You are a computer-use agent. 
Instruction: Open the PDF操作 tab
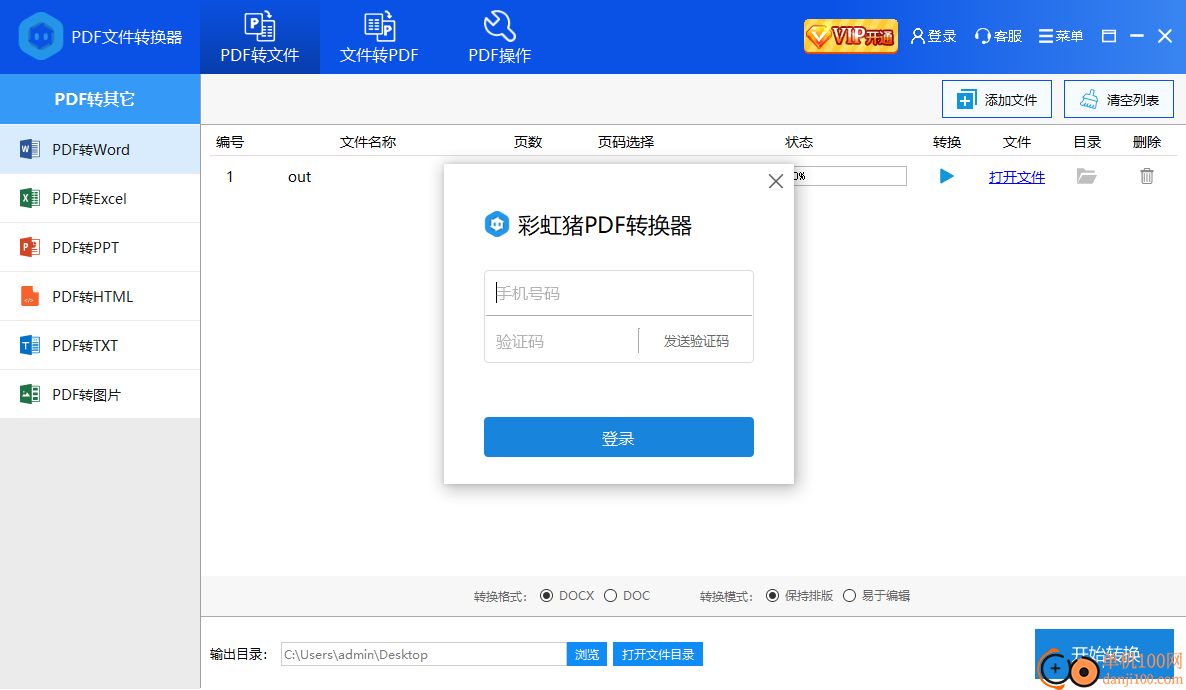tap(499, 37)
